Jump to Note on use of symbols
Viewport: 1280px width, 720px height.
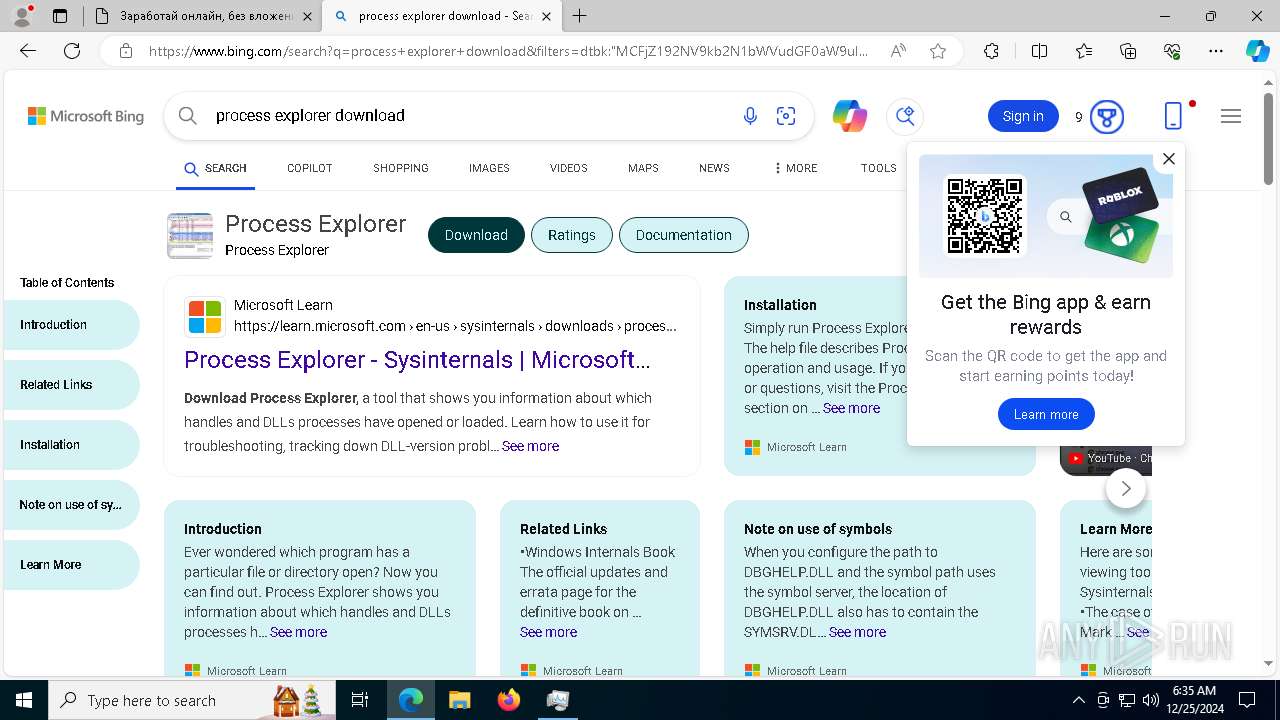[72, 505]
